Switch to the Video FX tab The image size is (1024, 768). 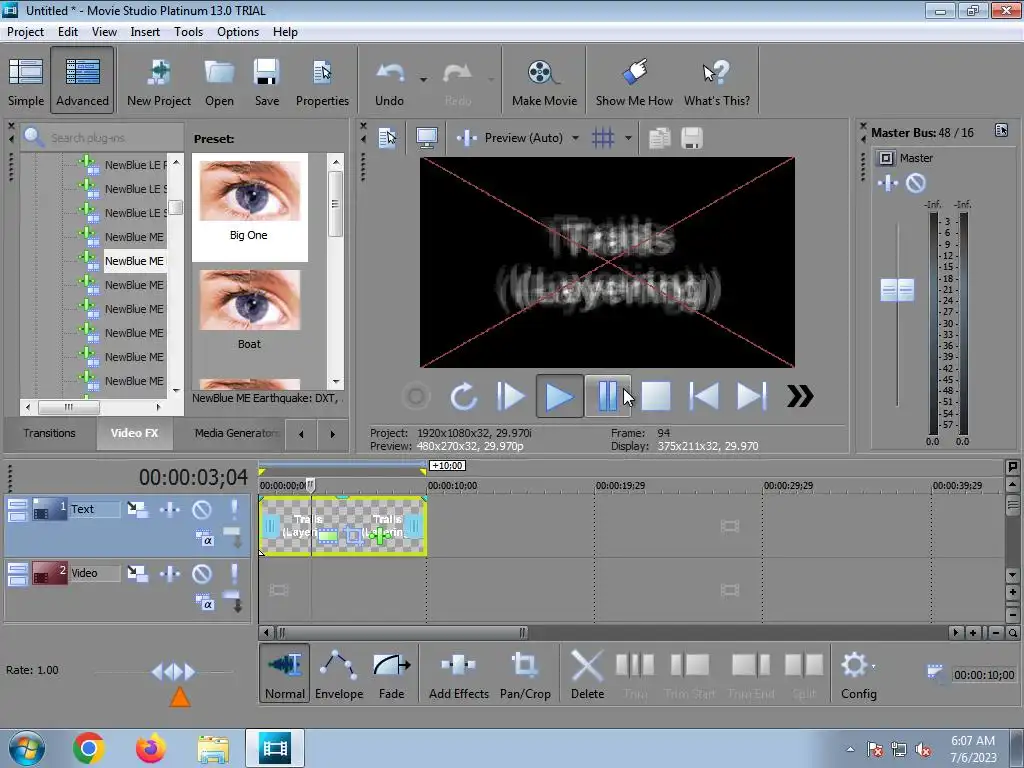pyautogui.click(x=135, y=433)
